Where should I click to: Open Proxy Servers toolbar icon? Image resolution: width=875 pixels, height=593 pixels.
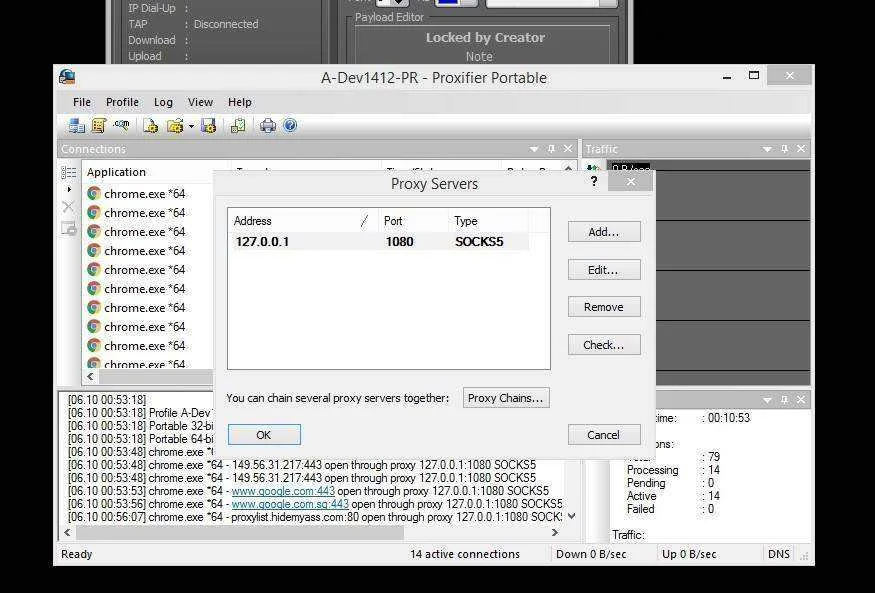[76, 126]
